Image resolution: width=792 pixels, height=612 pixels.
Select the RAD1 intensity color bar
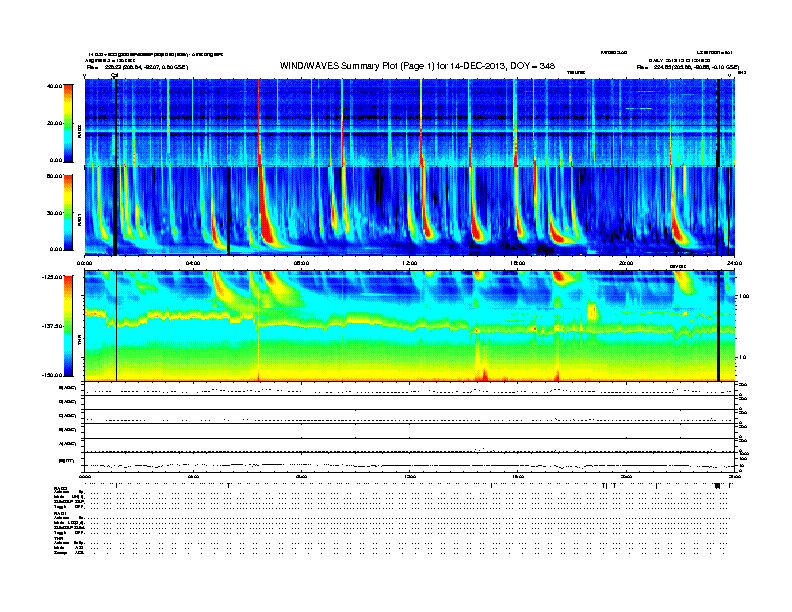click(x=68, y=212)
